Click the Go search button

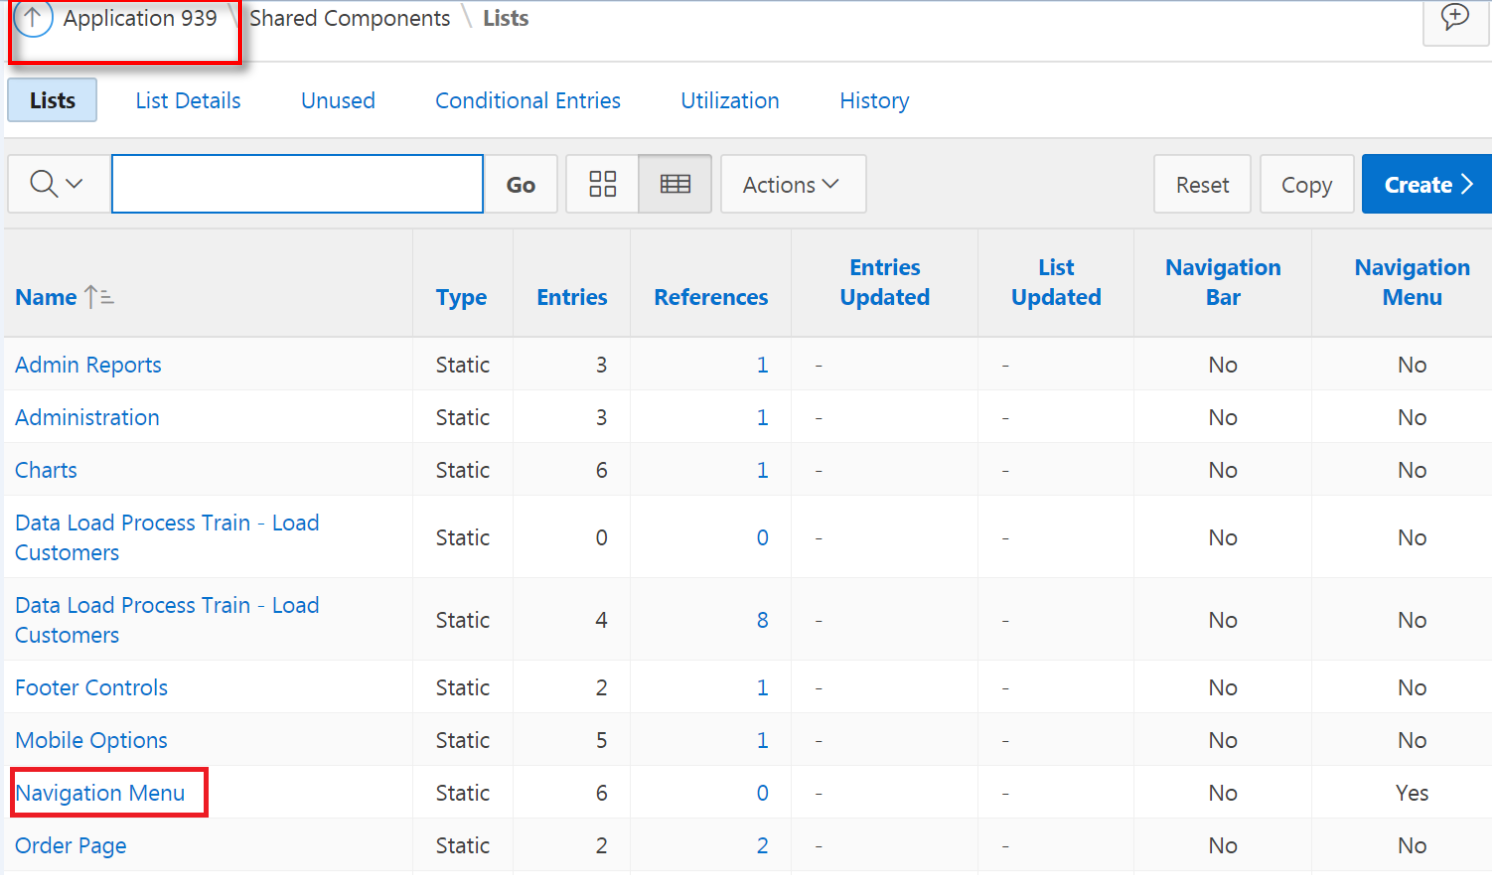521,184
